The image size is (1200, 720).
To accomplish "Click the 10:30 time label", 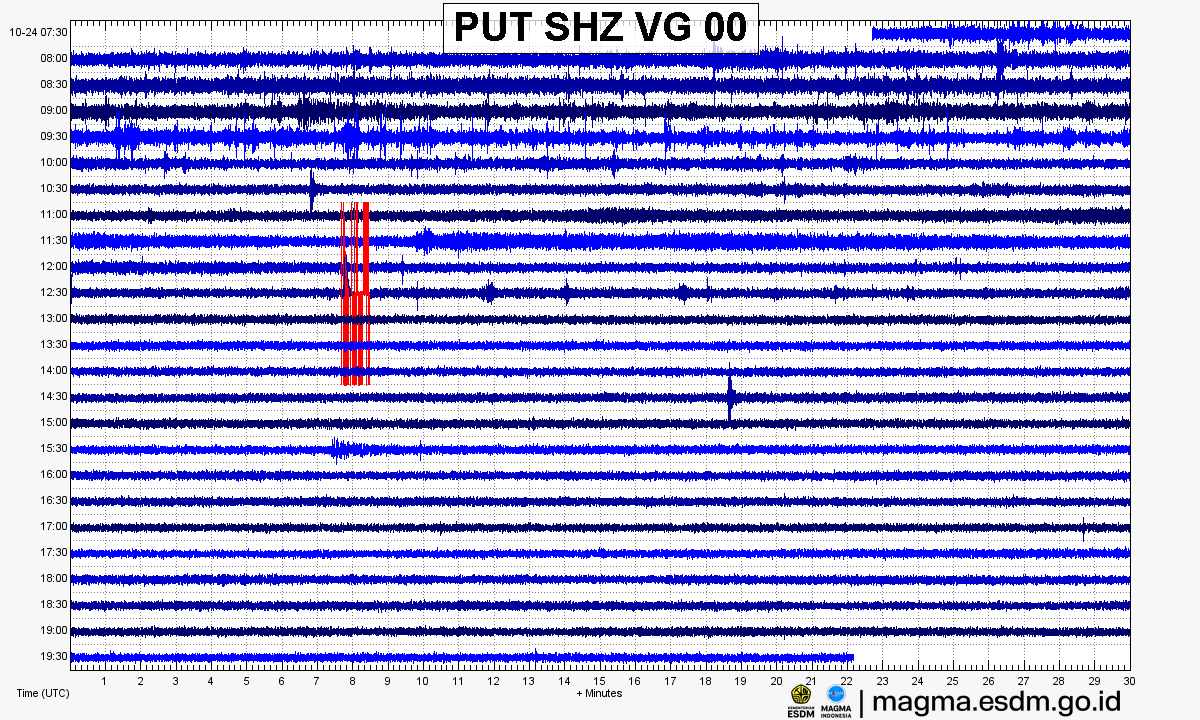I will pyautogui.click(x=54, y=188).
